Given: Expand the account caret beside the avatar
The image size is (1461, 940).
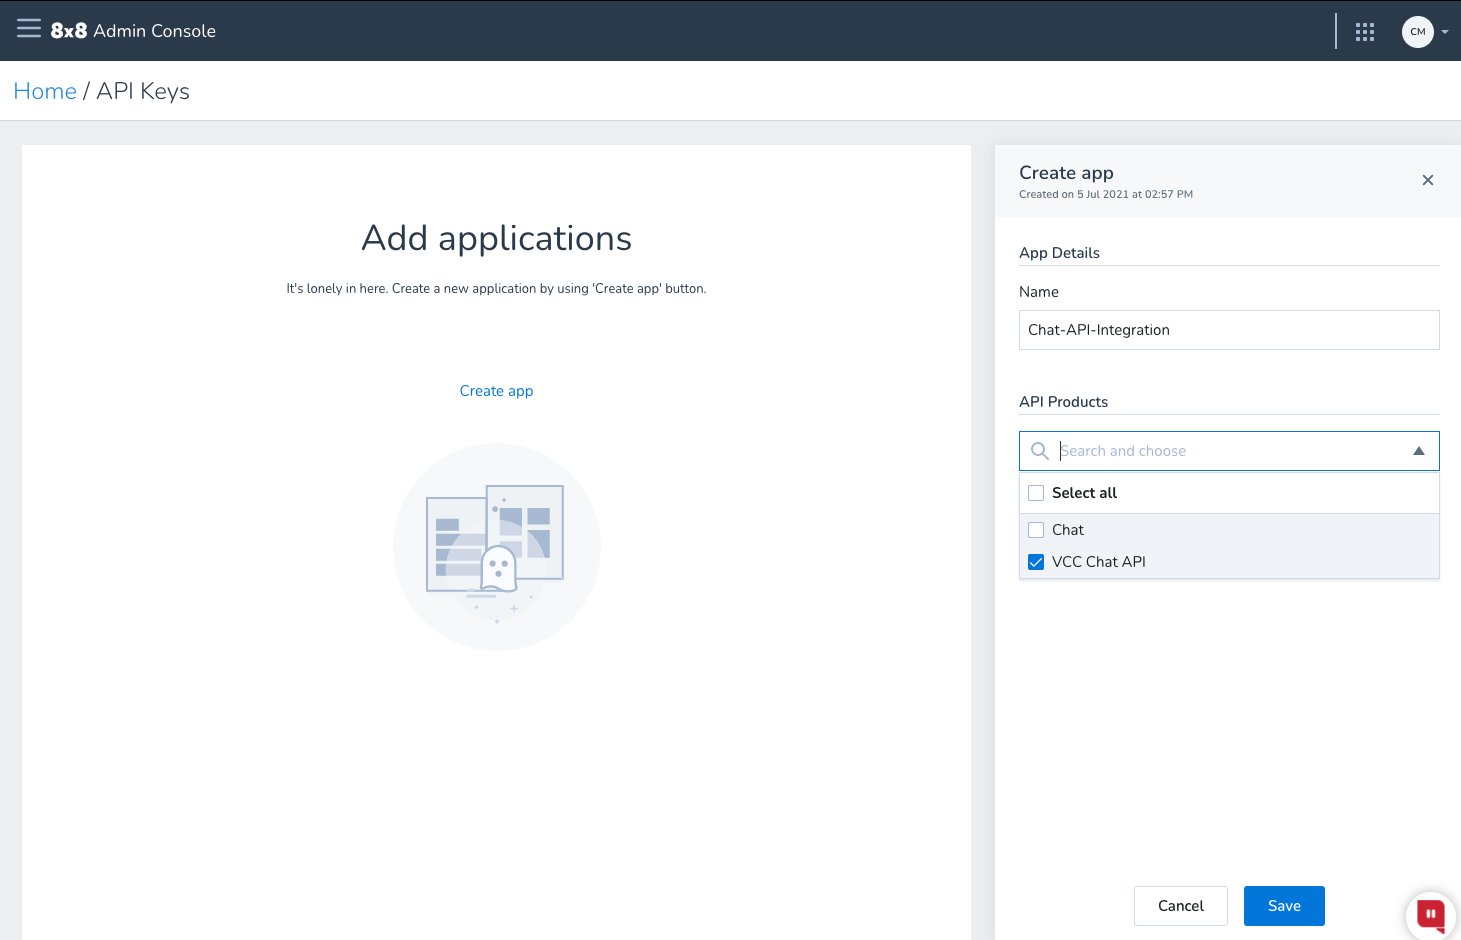Looking at the screenshot, I should (1445, 32).
